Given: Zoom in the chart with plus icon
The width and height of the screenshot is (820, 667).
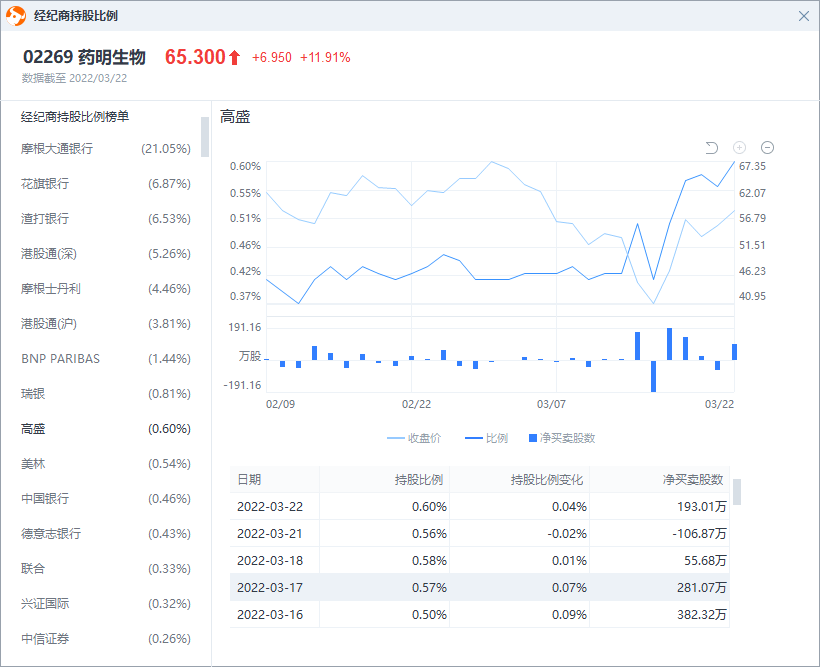Looking at the screenshot, I should [x=740, y=148].
